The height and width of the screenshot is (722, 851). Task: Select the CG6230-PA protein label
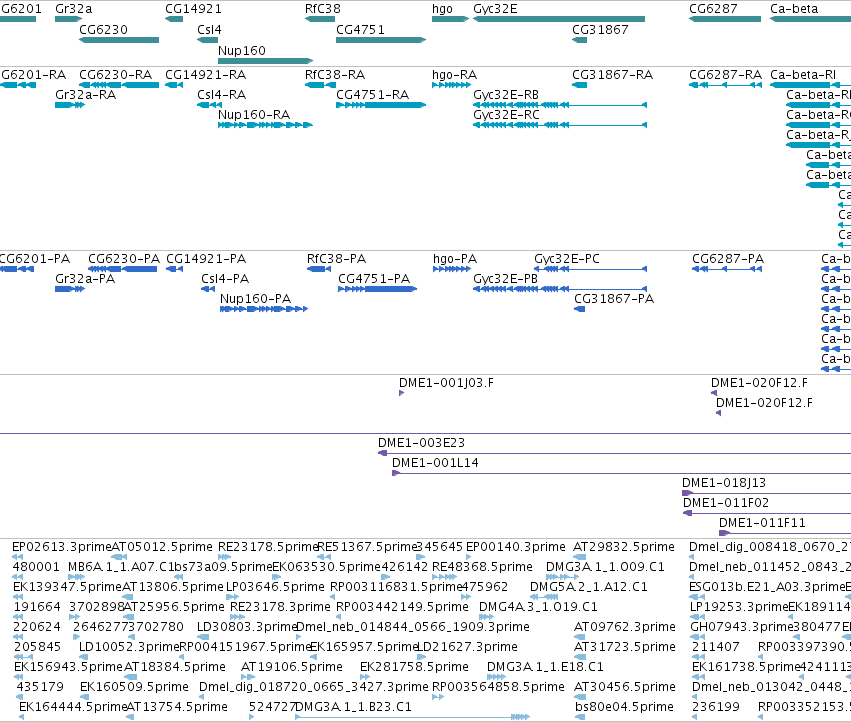pos(124,259)
